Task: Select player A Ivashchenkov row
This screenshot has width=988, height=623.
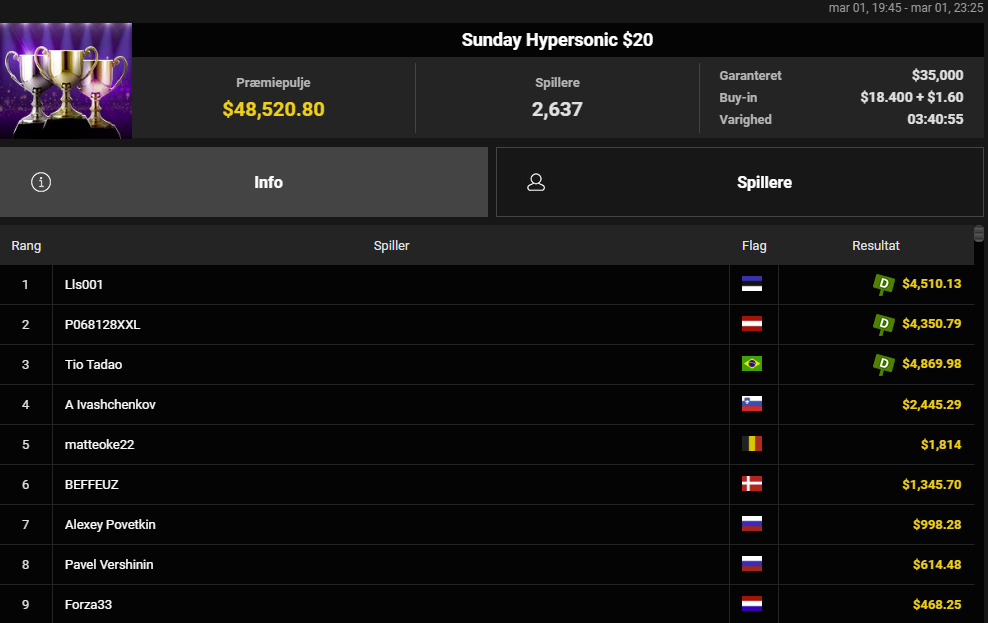Action: click(110, 404)
